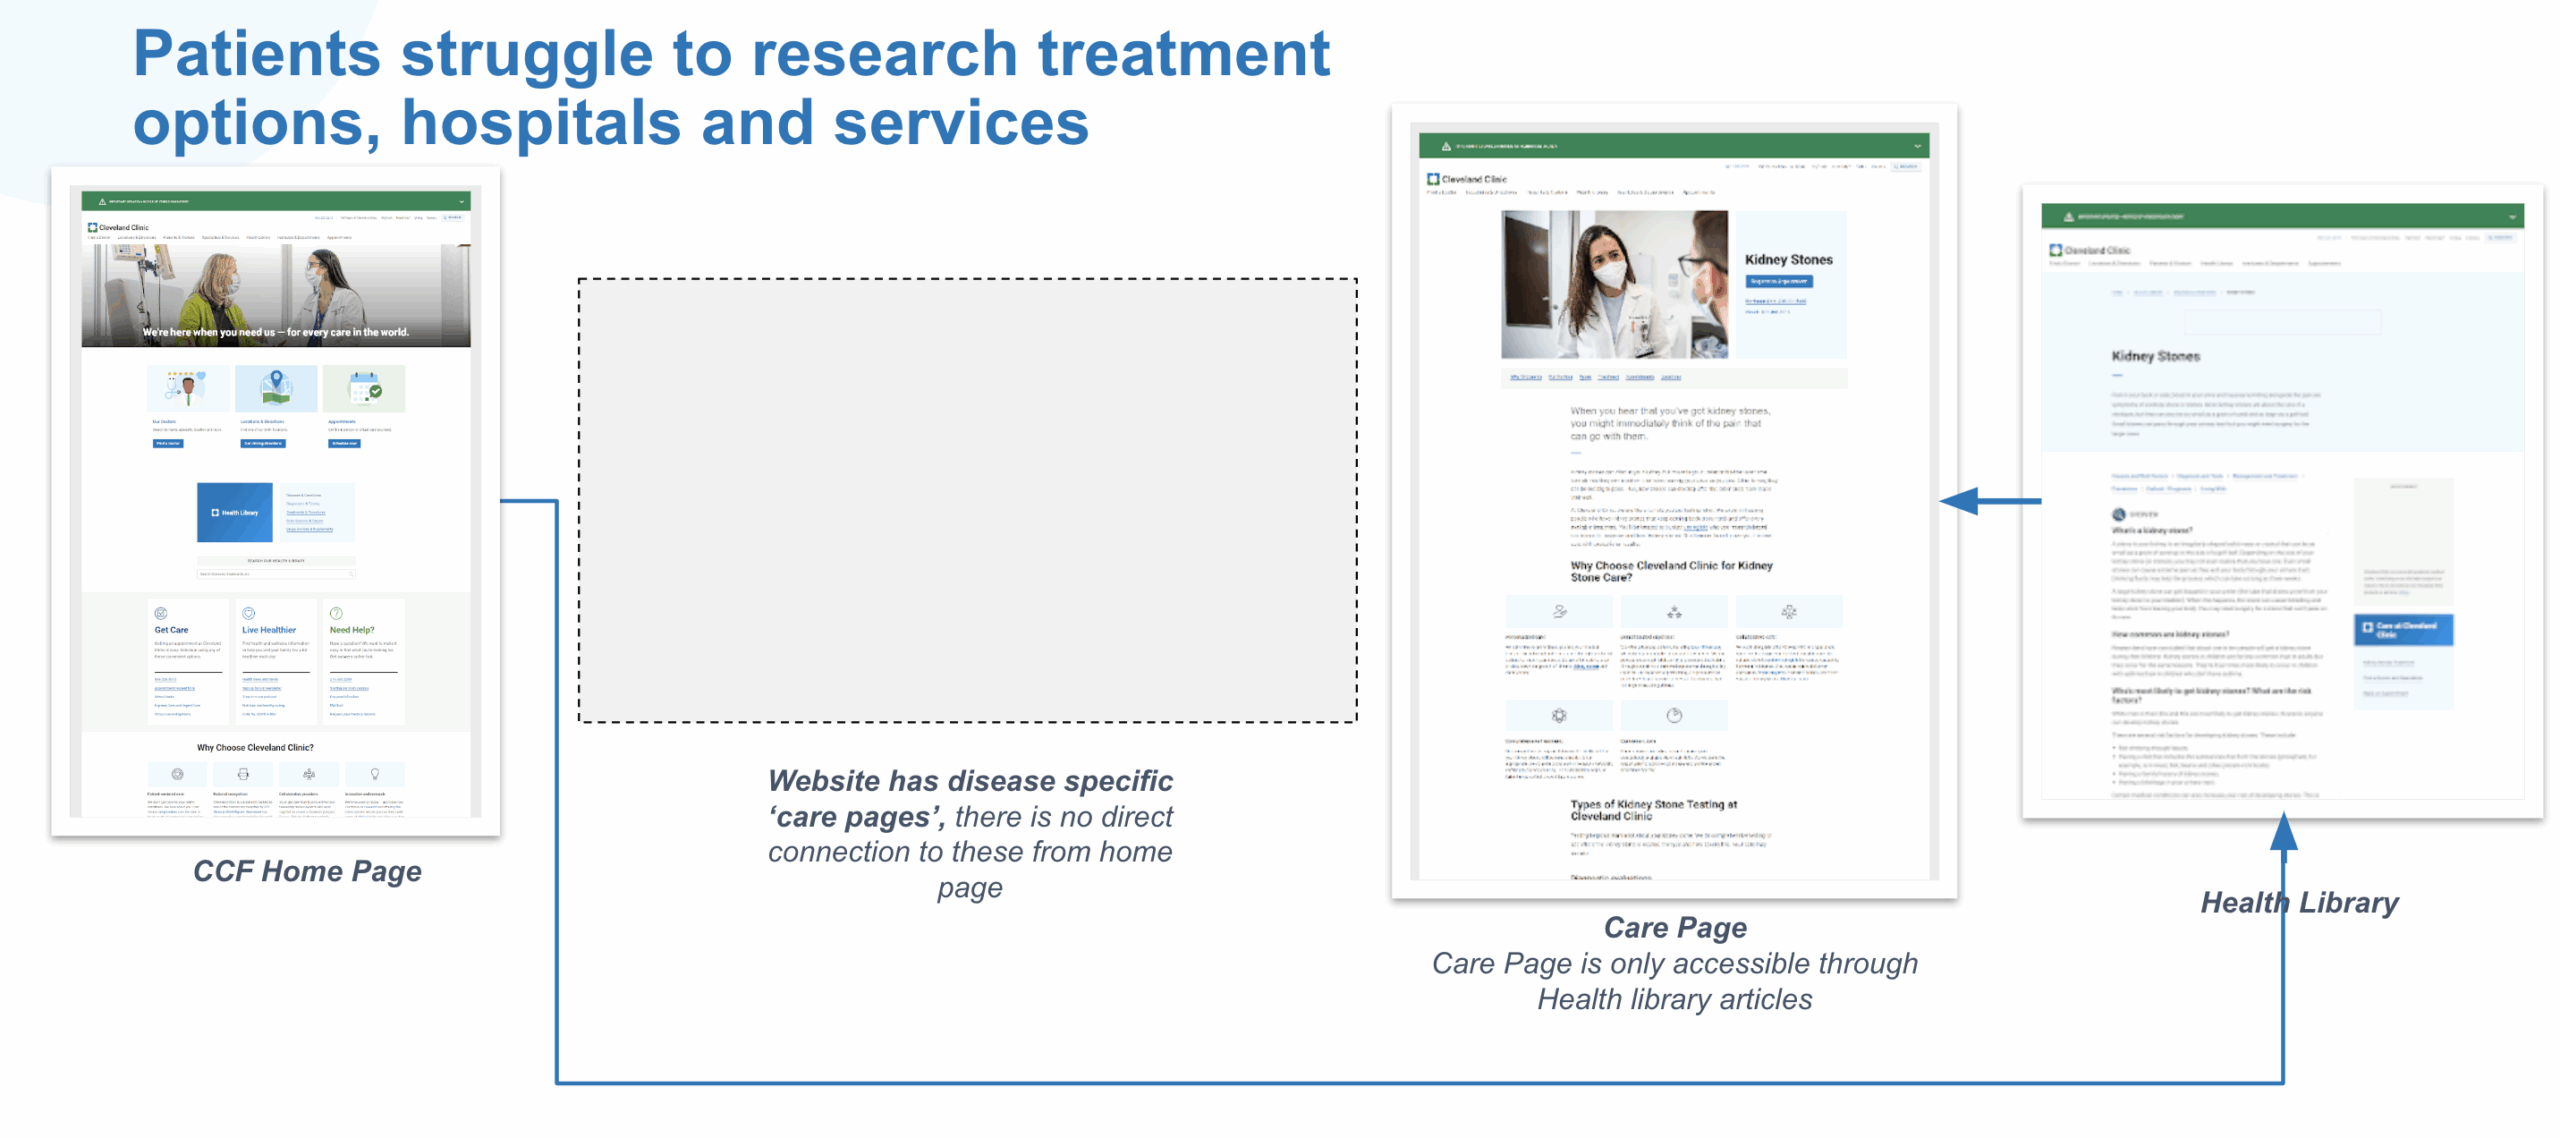2560x1138 pixels.
Task: Click the alert triangle in home page banner
Action: coord(102,201)
